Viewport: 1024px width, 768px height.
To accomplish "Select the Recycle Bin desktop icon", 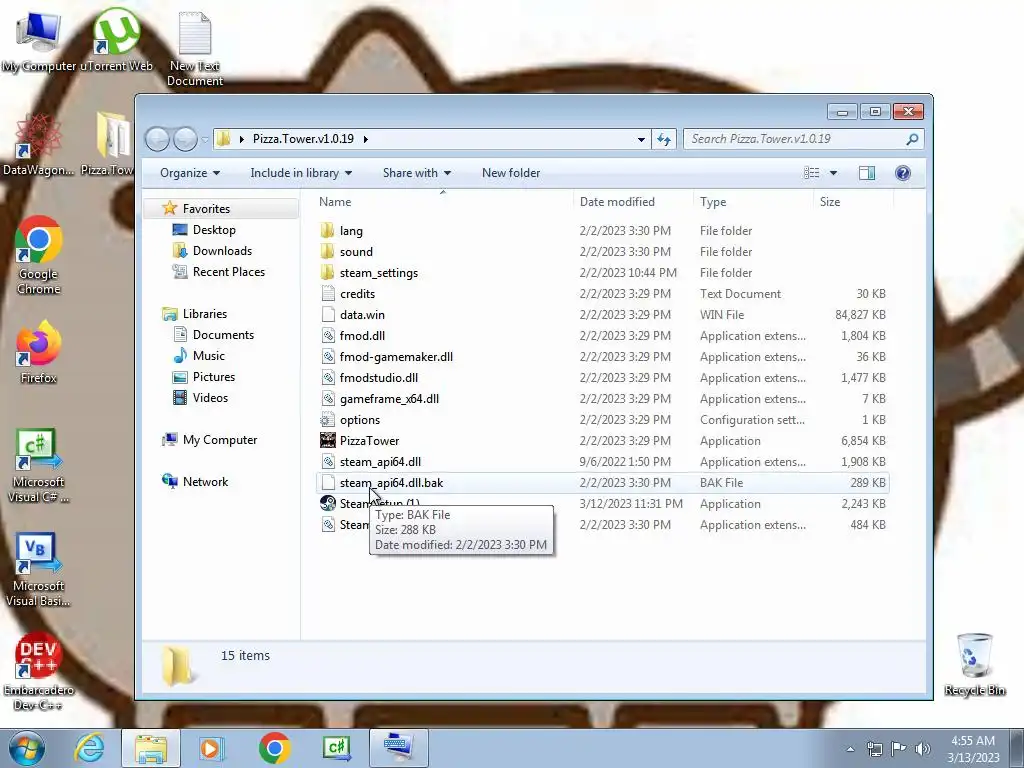I will tap(974, 665).
